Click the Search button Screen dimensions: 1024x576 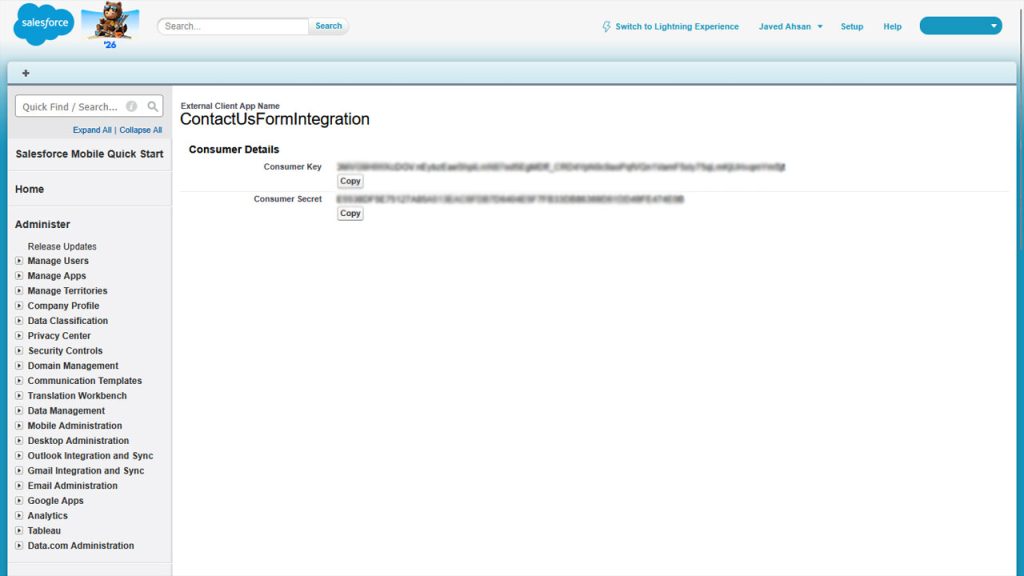tap(328, 26)
